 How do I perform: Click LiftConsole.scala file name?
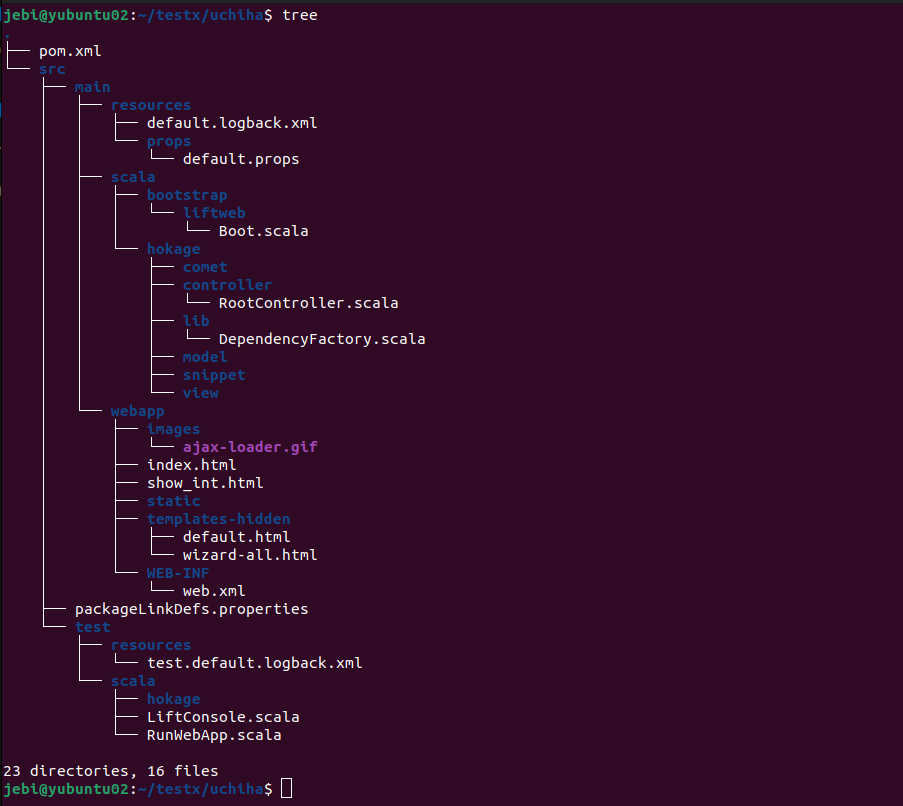point(223,717)
